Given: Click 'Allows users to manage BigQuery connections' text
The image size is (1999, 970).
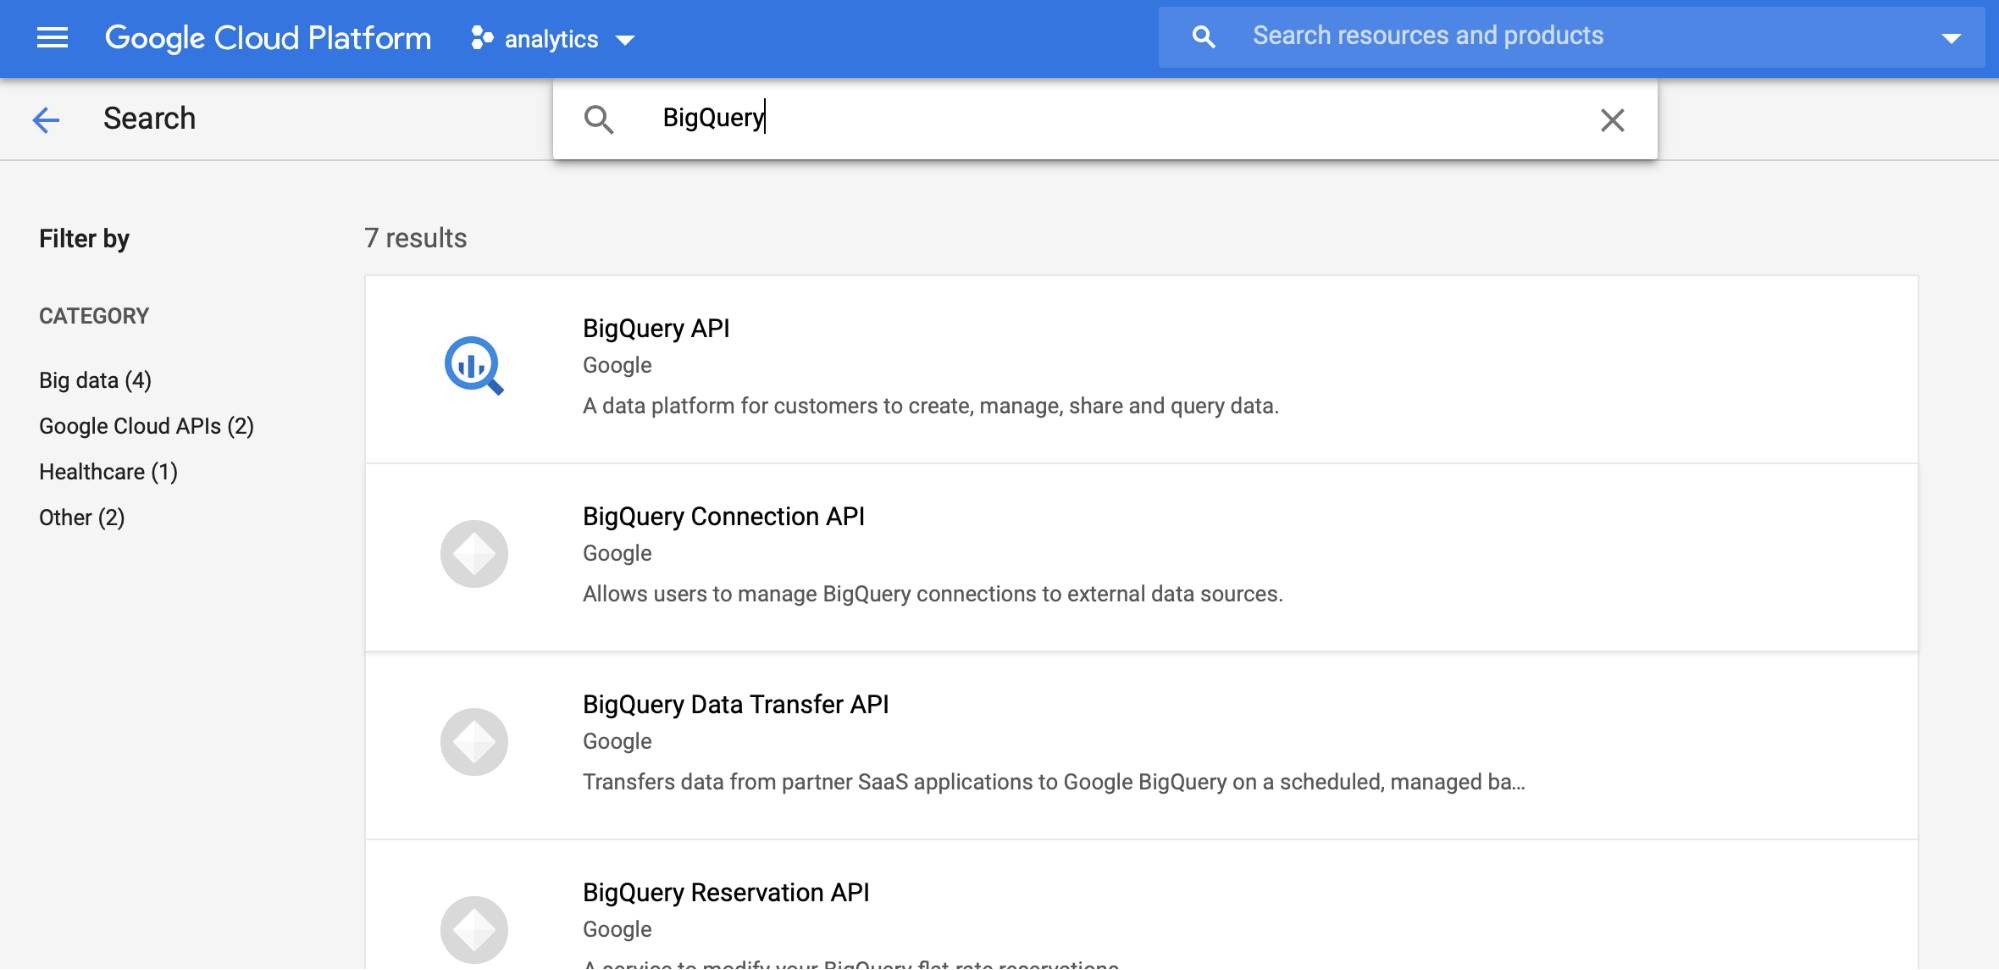Looking at the screenshot, I should click(x=933, y=594).
